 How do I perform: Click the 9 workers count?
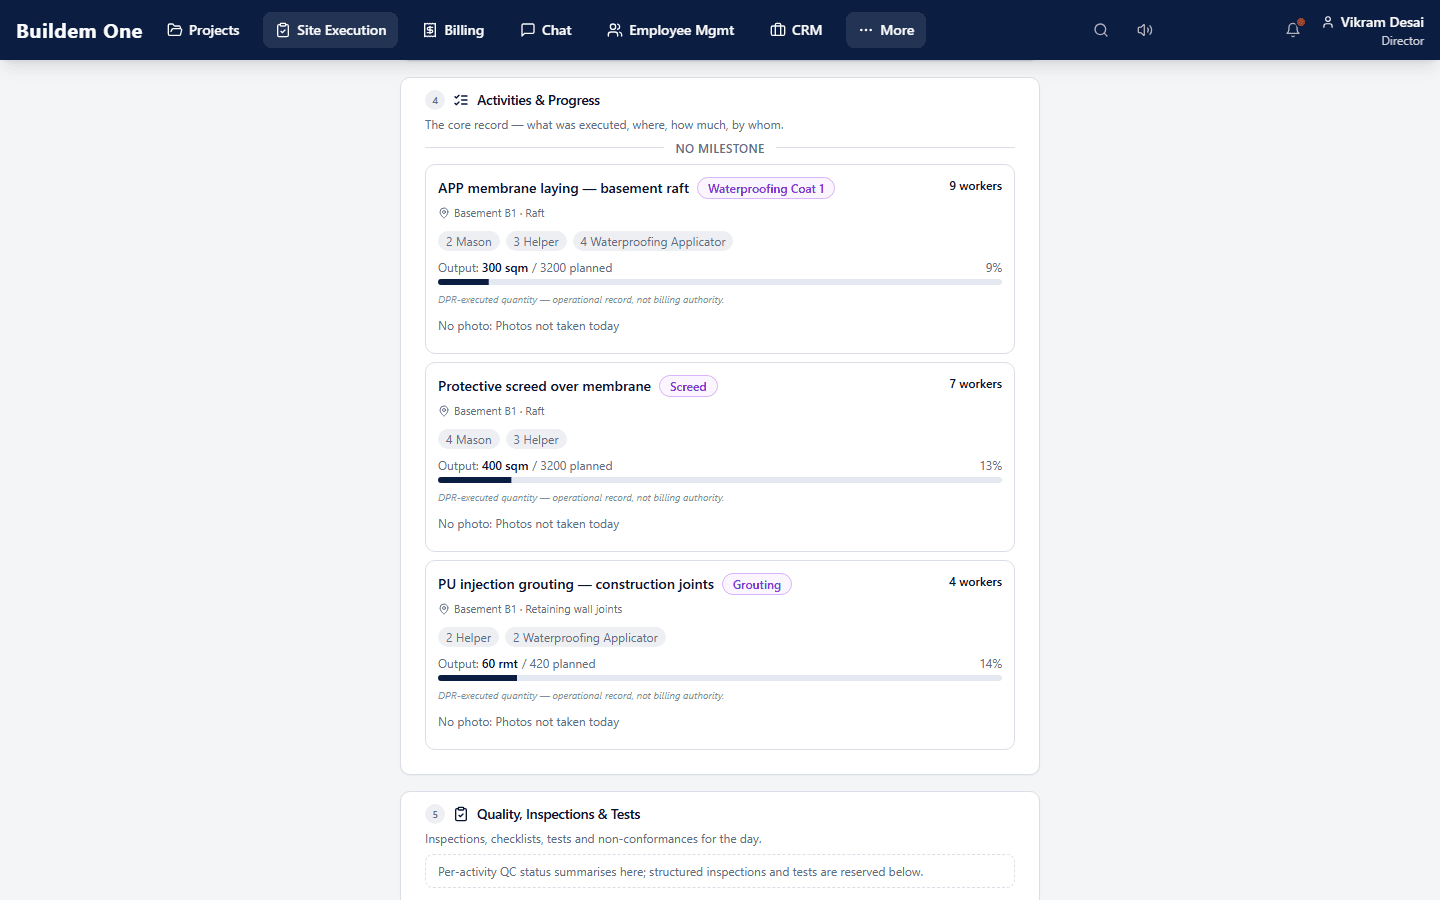tap(976, 186)
